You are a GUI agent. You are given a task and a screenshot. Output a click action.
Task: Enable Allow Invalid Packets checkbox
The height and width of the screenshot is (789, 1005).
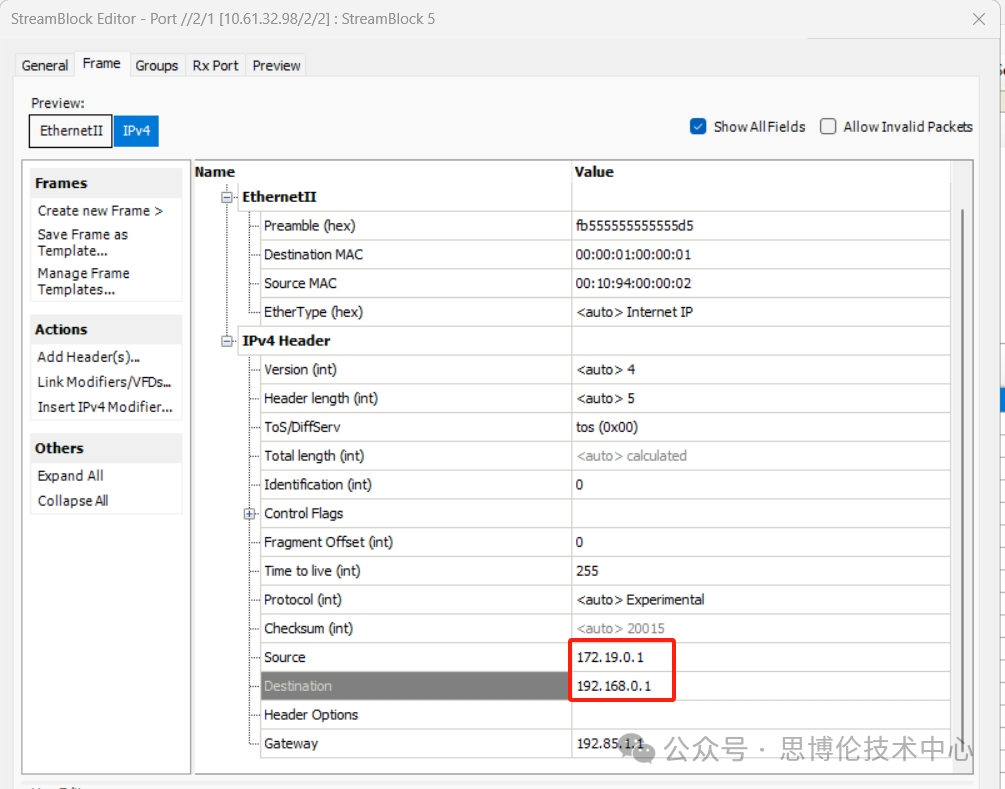tap(828, 127)
